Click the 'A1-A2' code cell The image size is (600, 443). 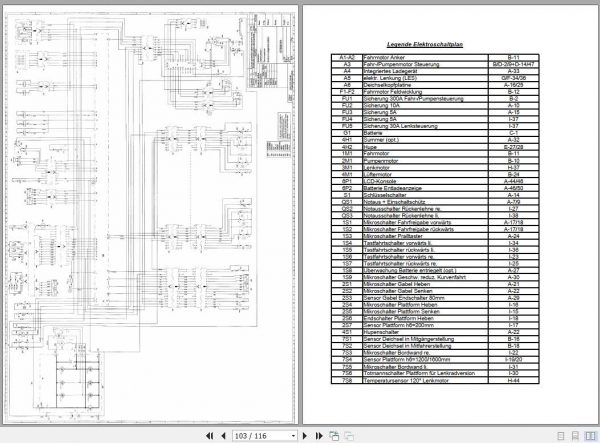(x=347, y=57)
